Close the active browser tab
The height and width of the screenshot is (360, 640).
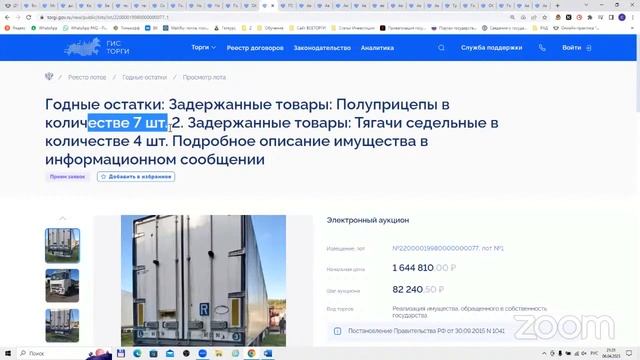(273, 6)
